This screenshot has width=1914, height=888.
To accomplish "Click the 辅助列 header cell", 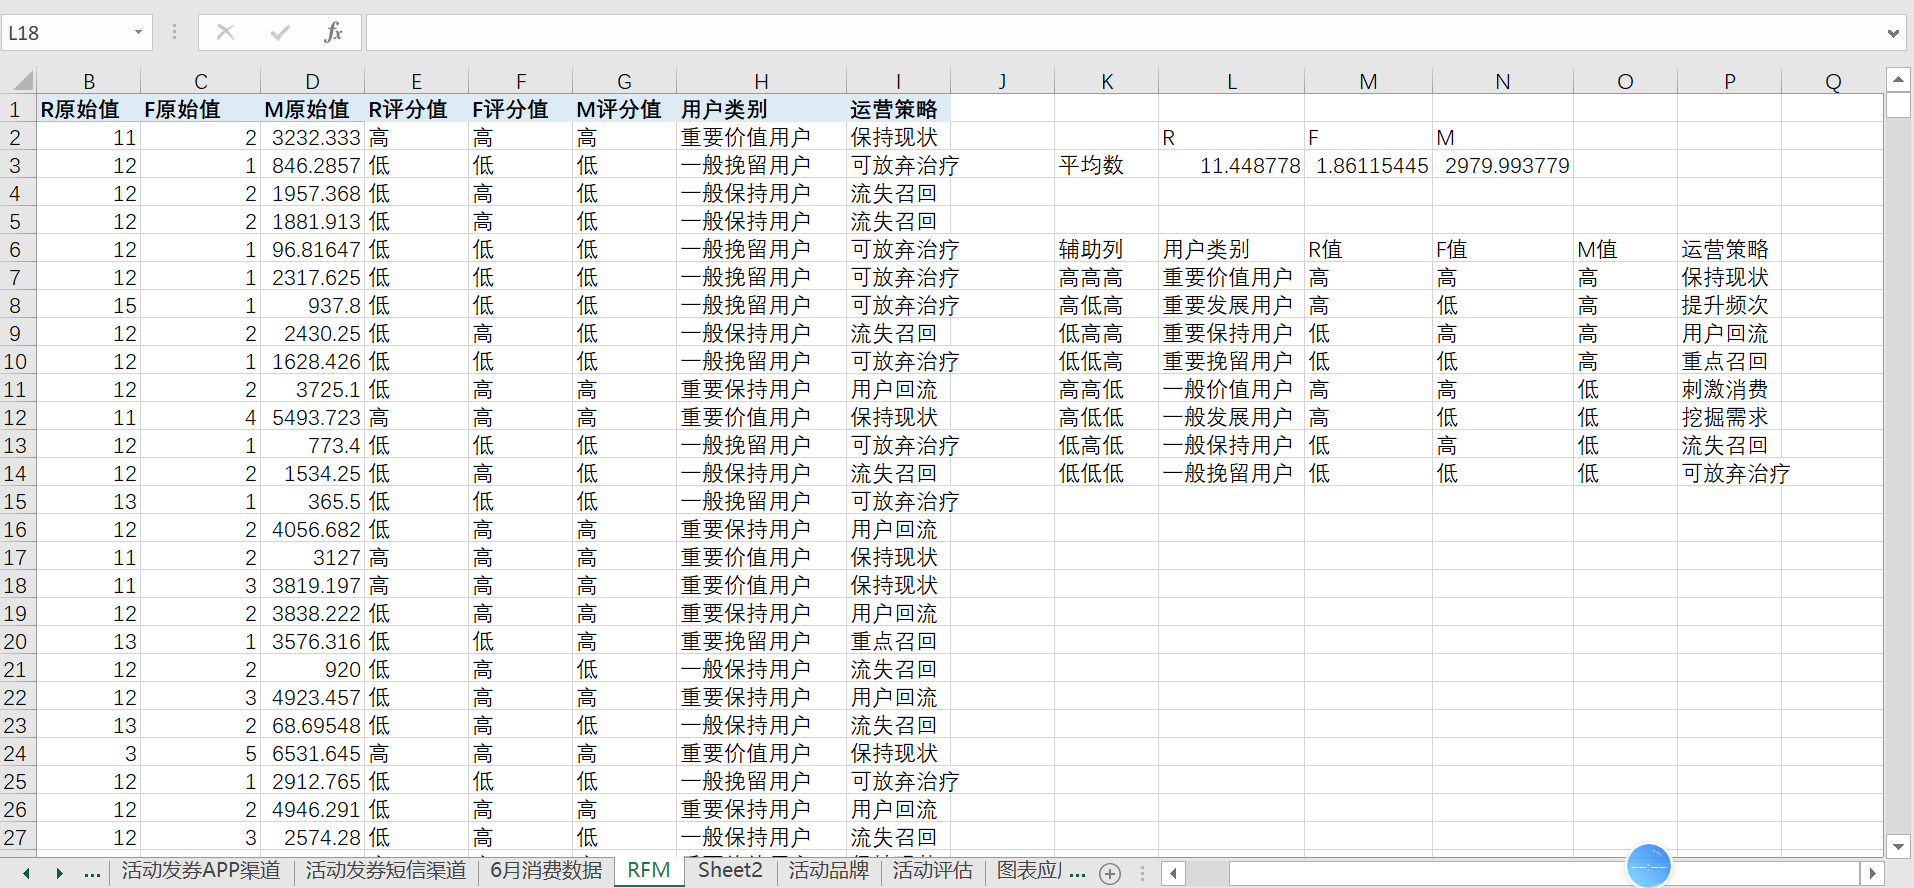I will [1107, 249].
